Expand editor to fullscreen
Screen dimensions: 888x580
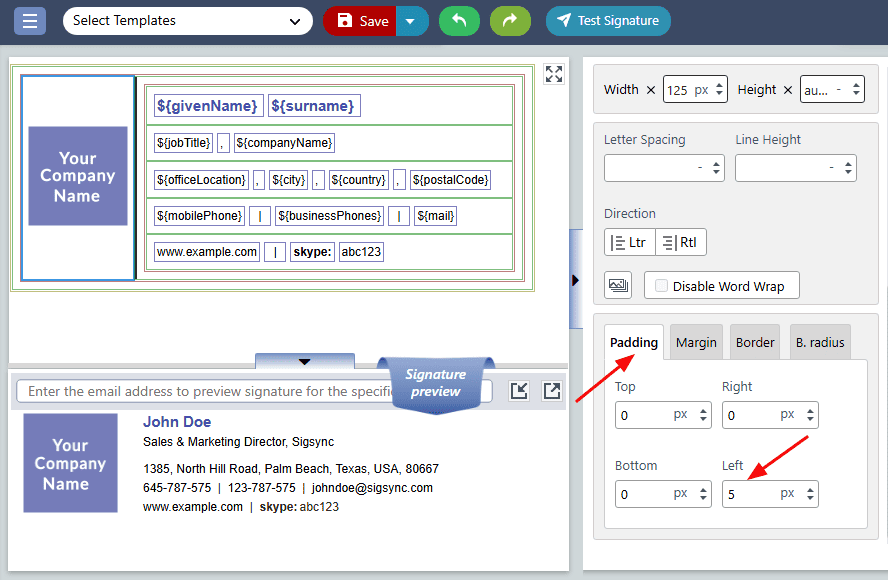[554, 74]
